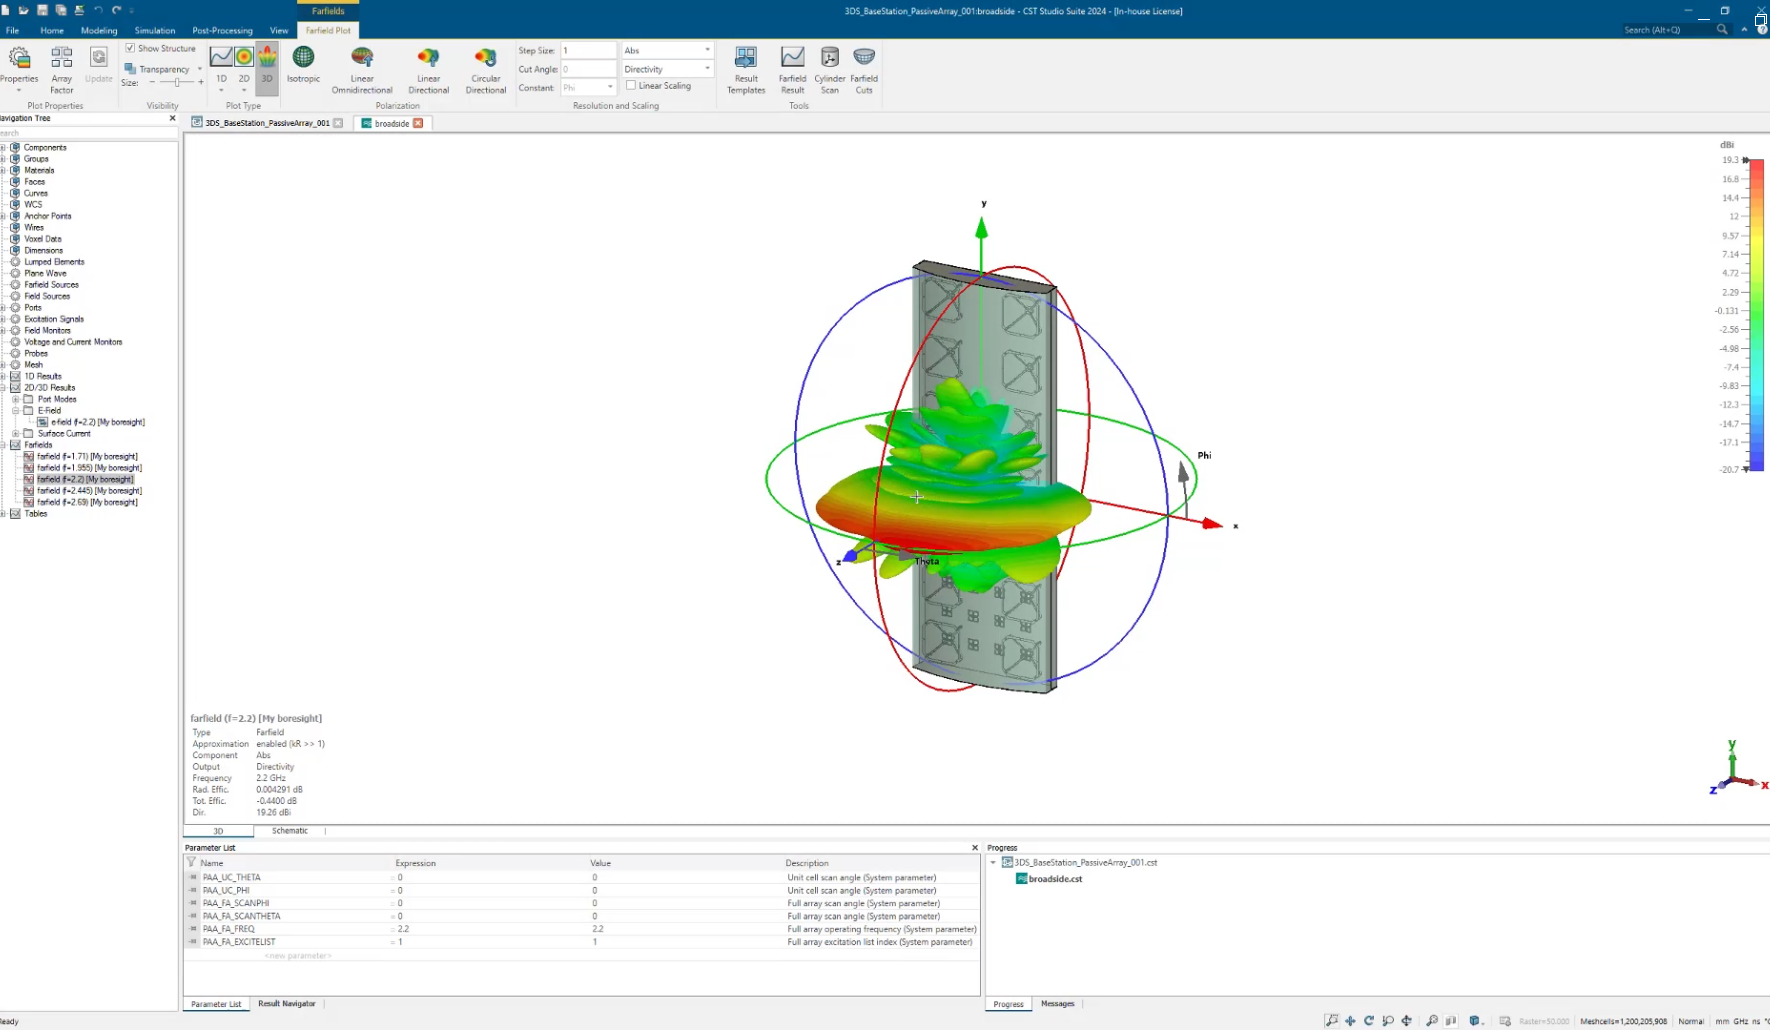
Task: Choose Circular Directional polarization
Action: coord(485,69)
